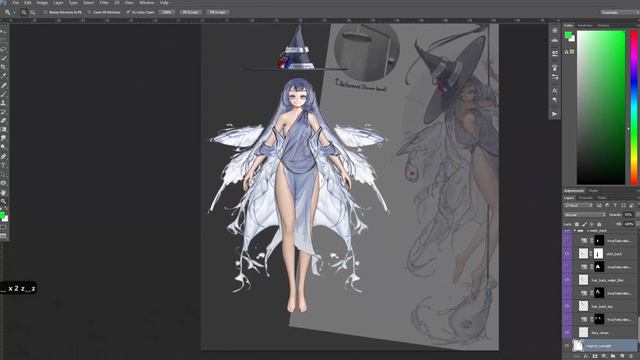Switch to the Channels tab

pyautogui.click(x=586, y=198)
